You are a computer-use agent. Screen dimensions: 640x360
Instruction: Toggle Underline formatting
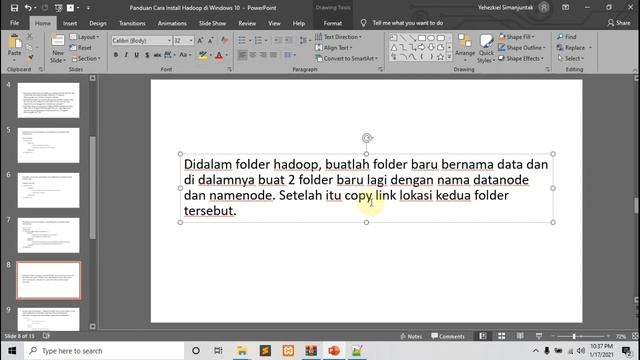point(136,55)
